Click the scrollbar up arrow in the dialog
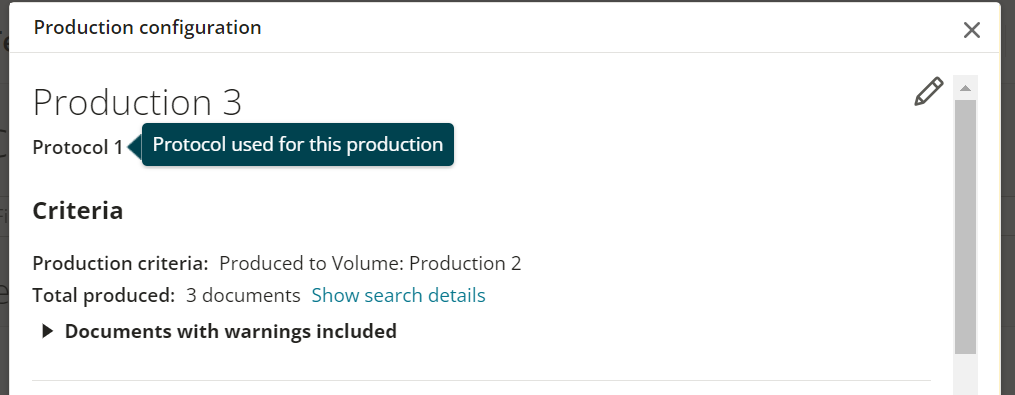Viewport: 1015px width, 395px height. pos(965,88)
